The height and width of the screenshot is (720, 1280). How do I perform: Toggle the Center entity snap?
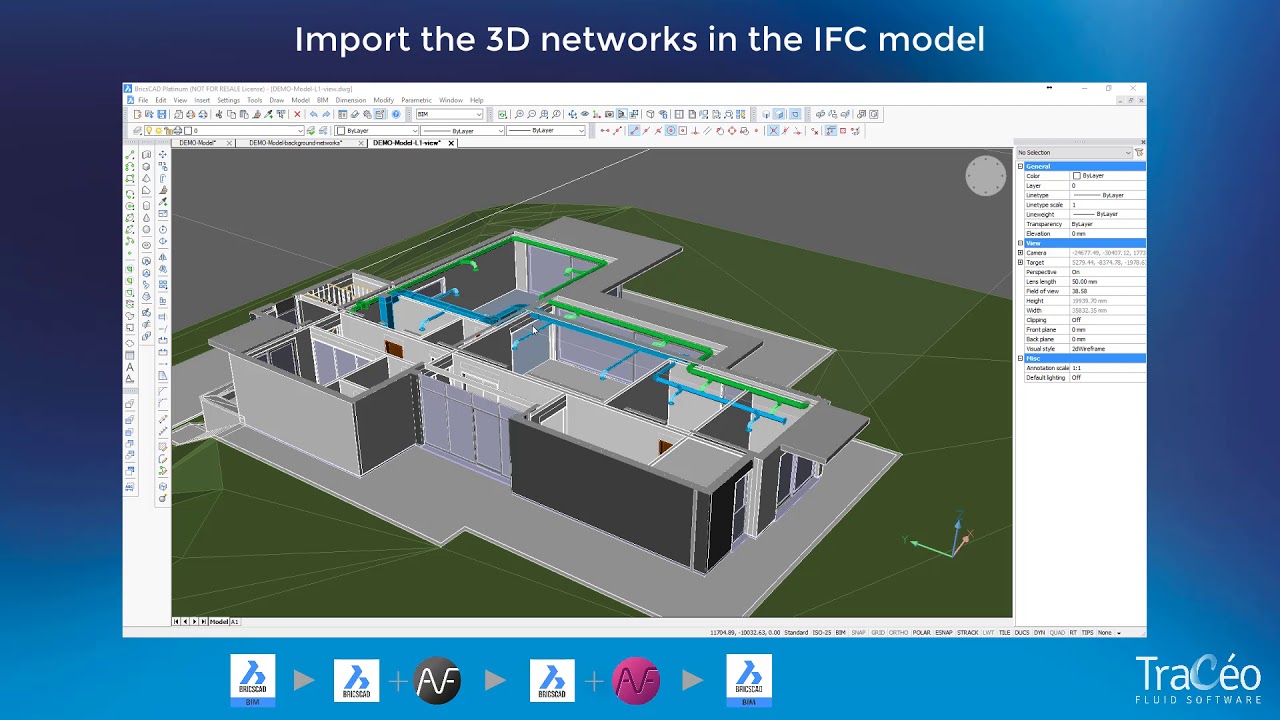[x=670, y=130]
